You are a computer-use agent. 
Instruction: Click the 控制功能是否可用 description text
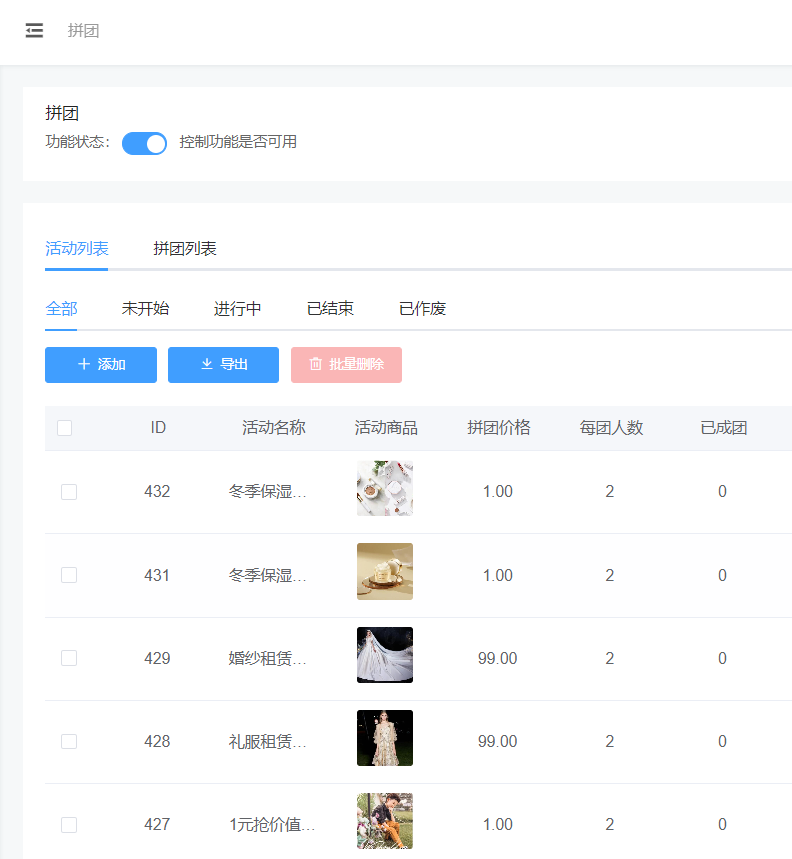(238, 142)
